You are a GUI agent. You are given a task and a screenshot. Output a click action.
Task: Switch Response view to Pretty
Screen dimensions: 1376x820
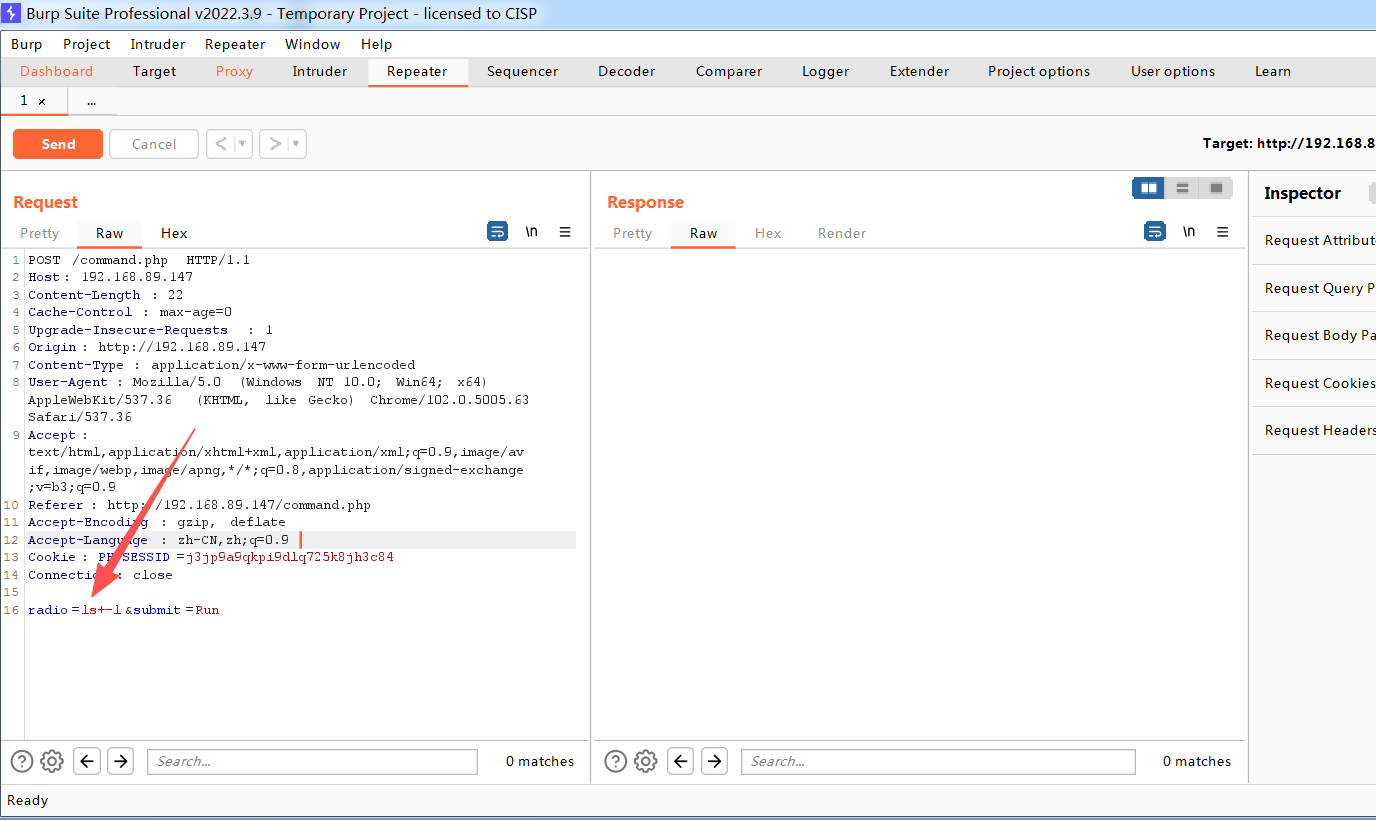point(632,233)
